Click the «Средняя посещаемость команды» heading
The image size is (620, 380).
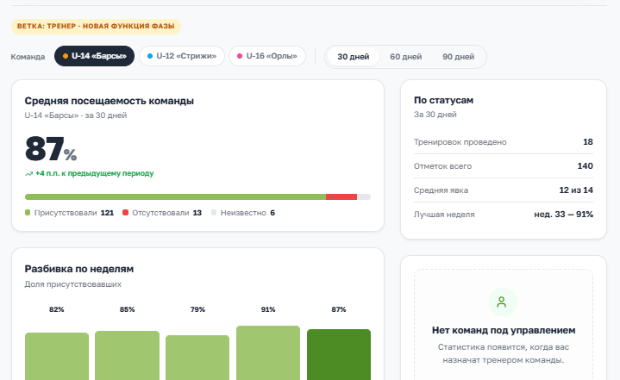tap(109, 101)
